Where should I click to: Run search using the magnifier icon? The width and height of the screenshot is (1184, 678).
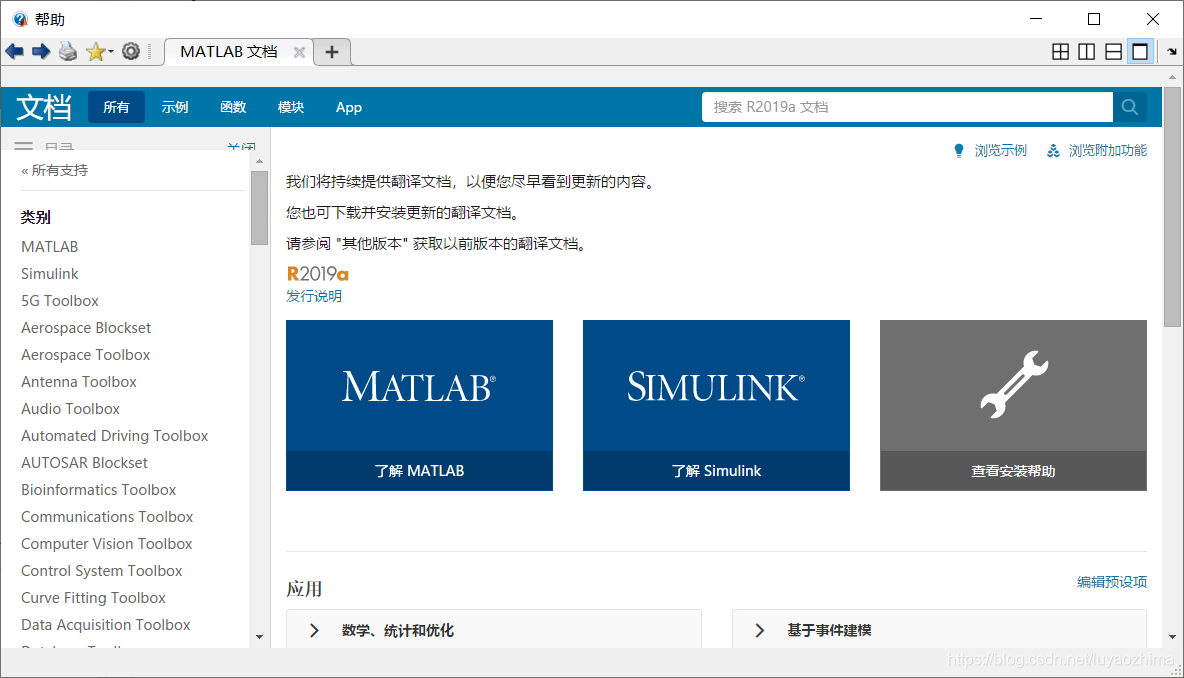1129,107
